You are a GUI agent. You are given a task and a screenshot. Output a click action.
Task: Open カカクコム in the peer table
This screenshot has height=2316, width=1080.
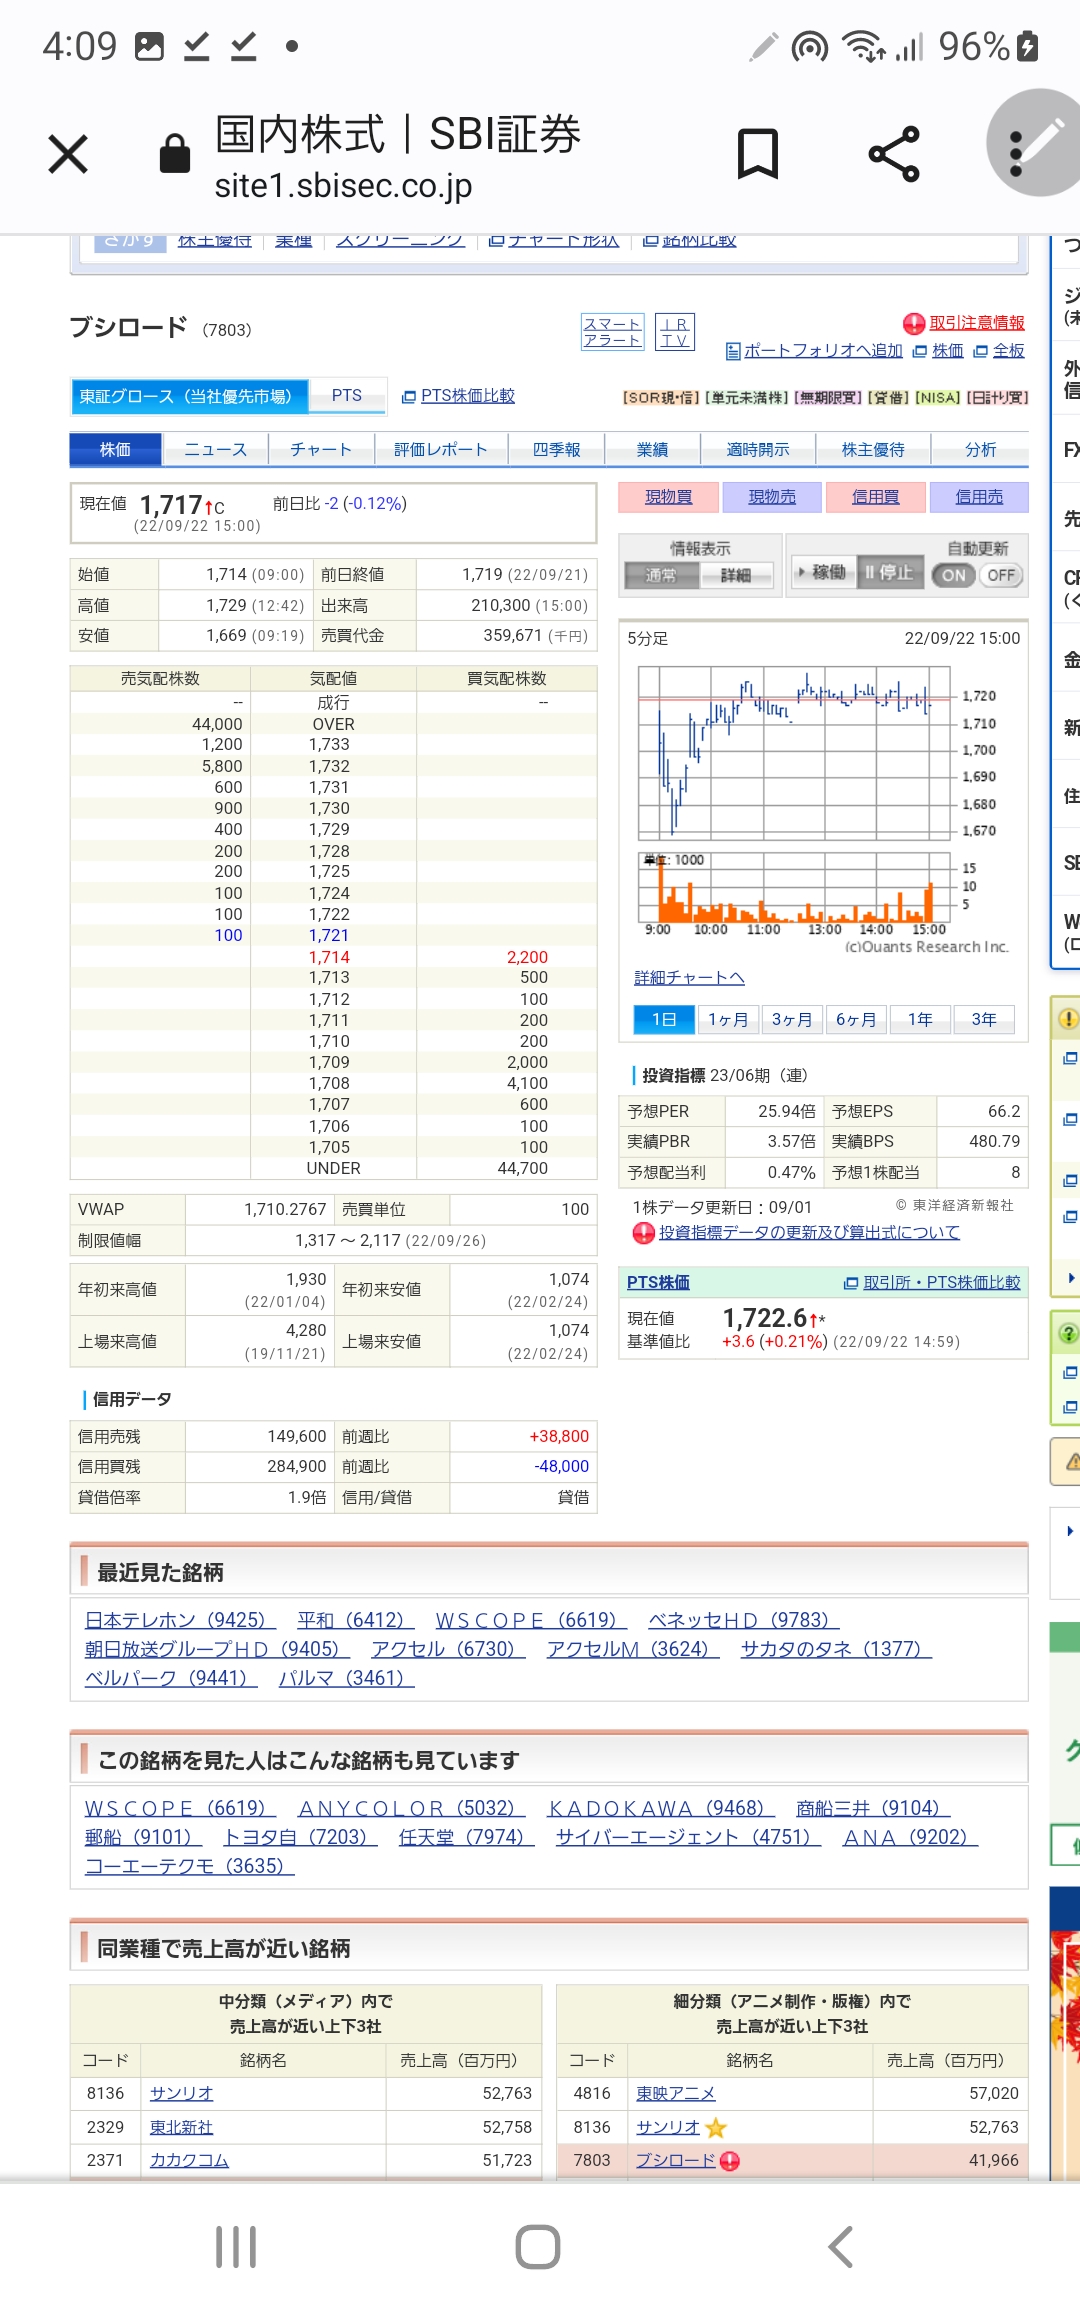(189, 2161)
